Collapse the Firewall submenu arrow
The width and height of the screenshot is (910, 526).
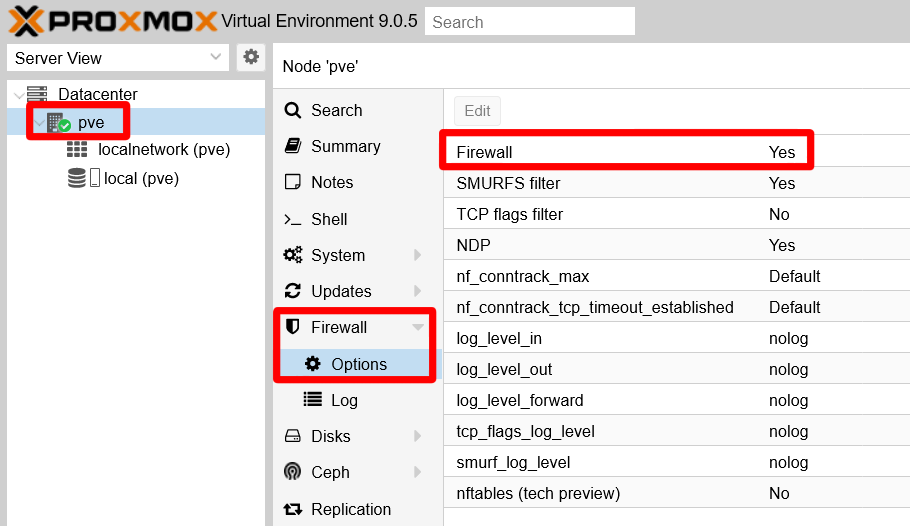click(x=417, y=327)
